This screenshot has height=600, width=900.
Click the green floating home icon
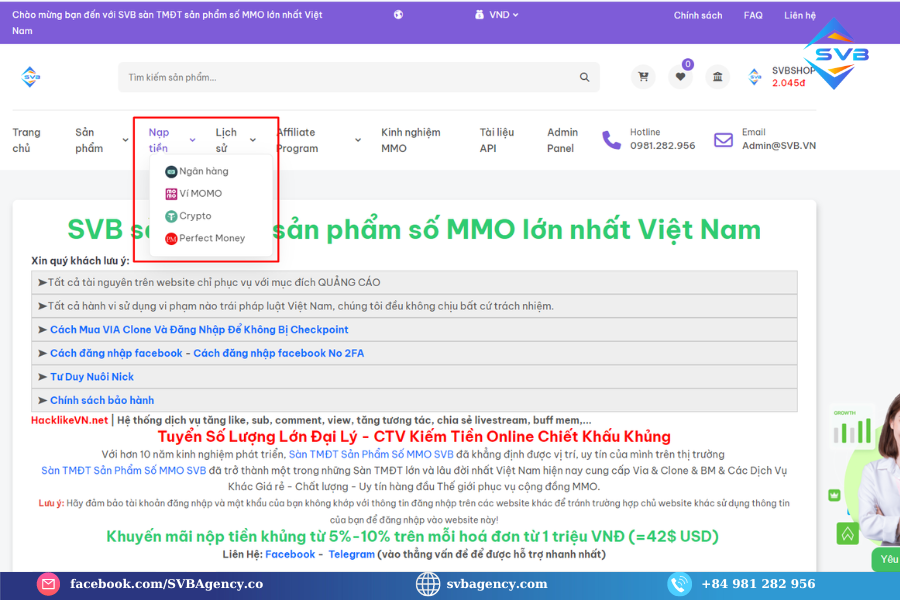pyautogui.click(x=848, y=534)
